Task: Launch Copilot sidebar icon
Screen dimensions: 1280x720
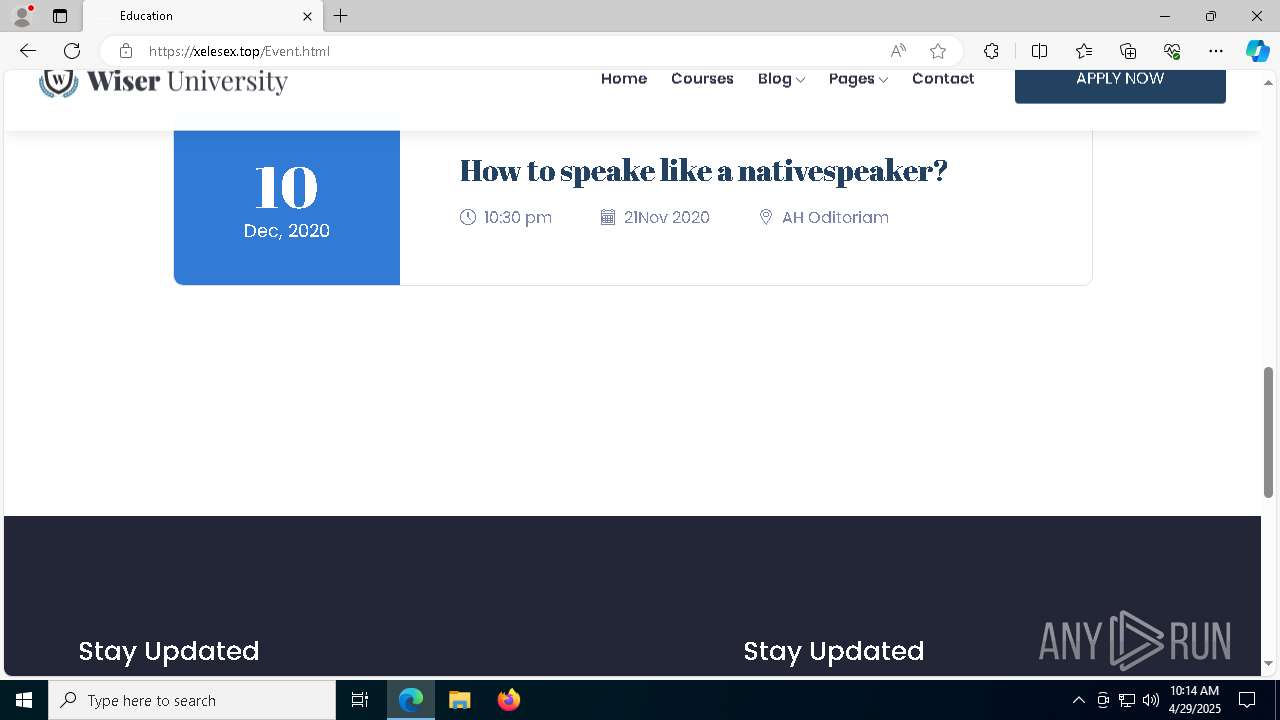Action: [1257, 51]
